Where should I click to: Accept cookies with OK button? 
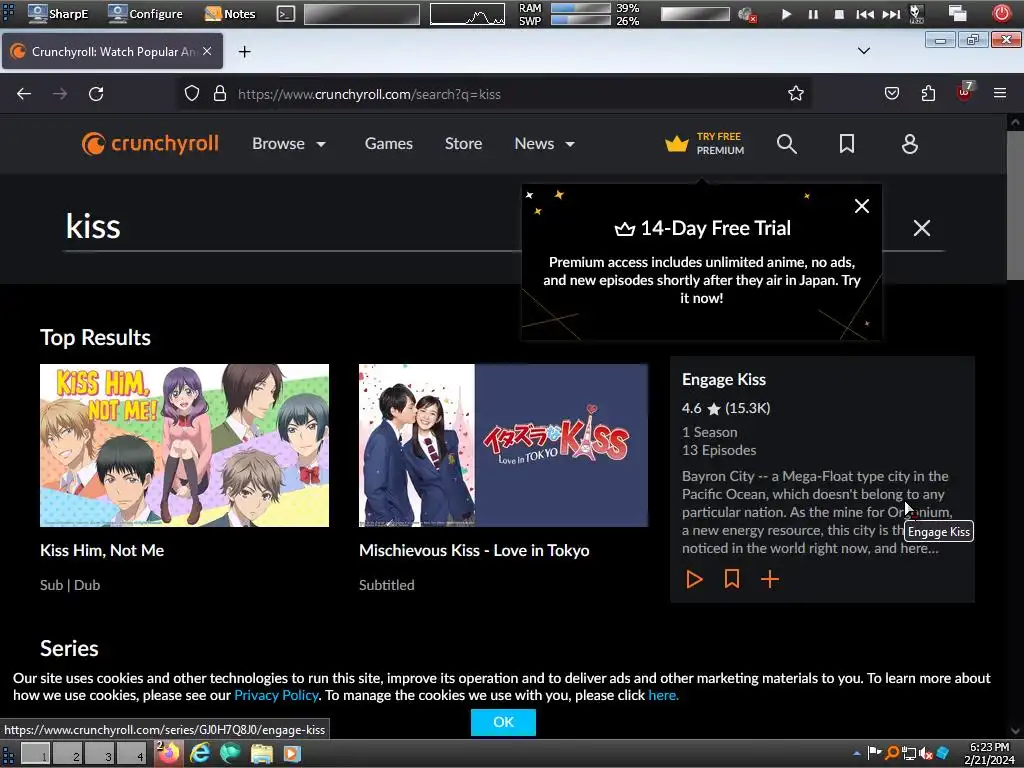503,722
